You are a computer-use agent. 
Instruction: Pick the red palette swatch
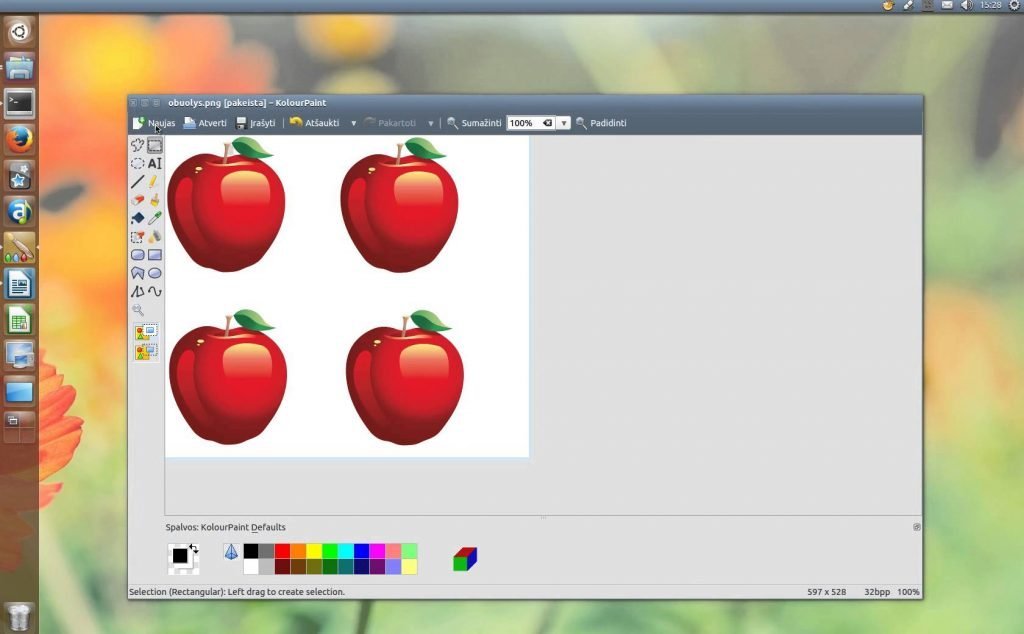coord(282,551)
